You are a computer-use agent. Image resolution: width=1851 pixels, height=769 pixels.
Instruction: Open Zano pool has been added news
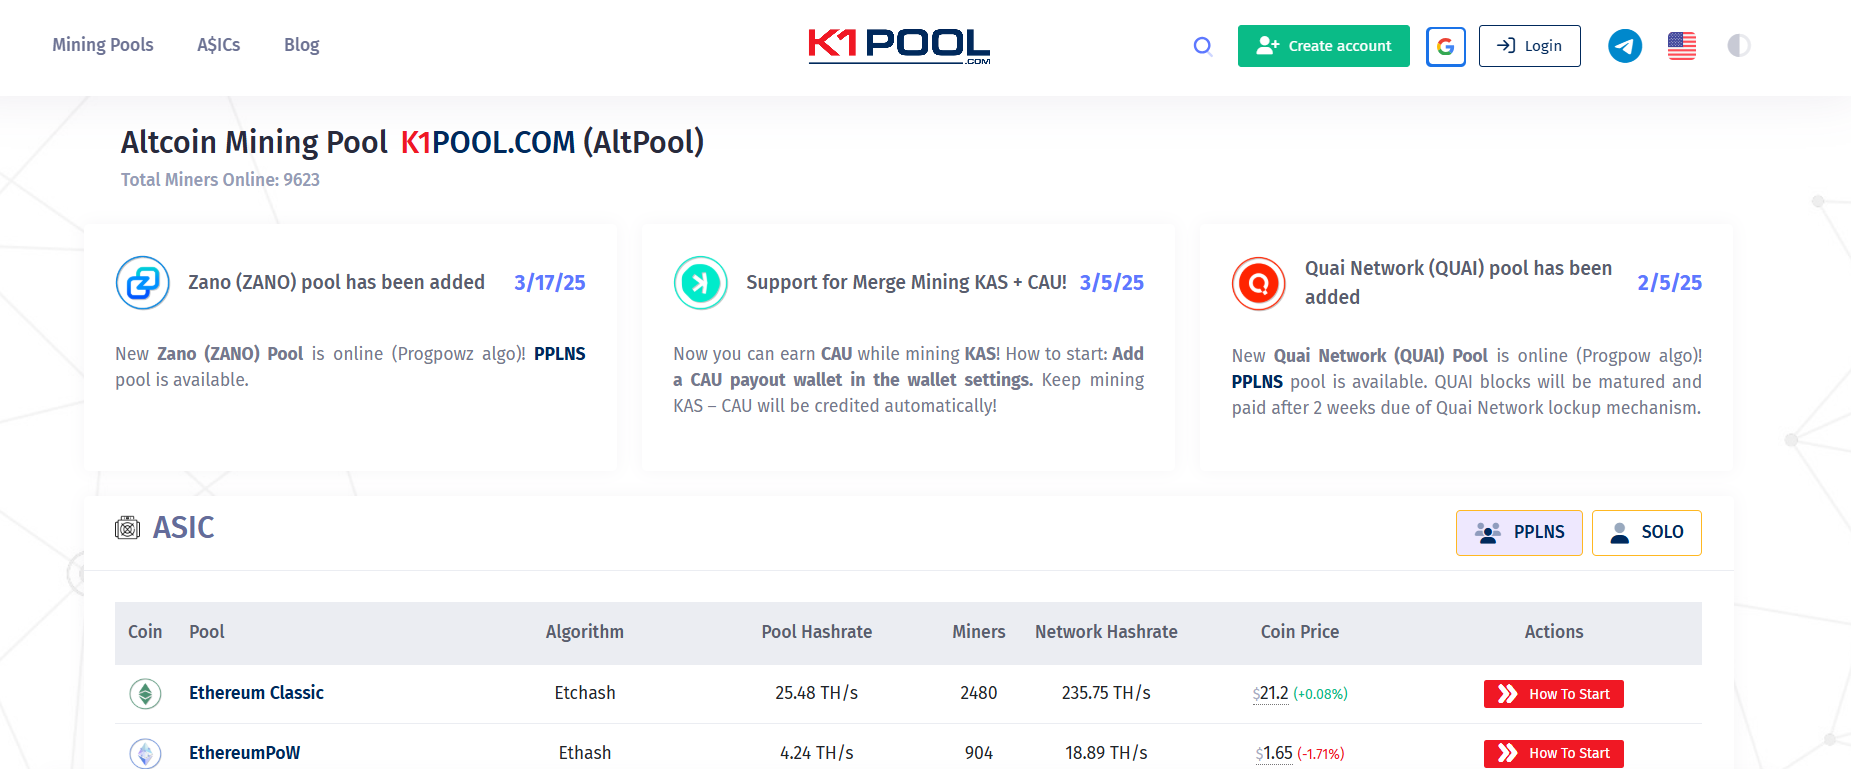pos(336,283)
